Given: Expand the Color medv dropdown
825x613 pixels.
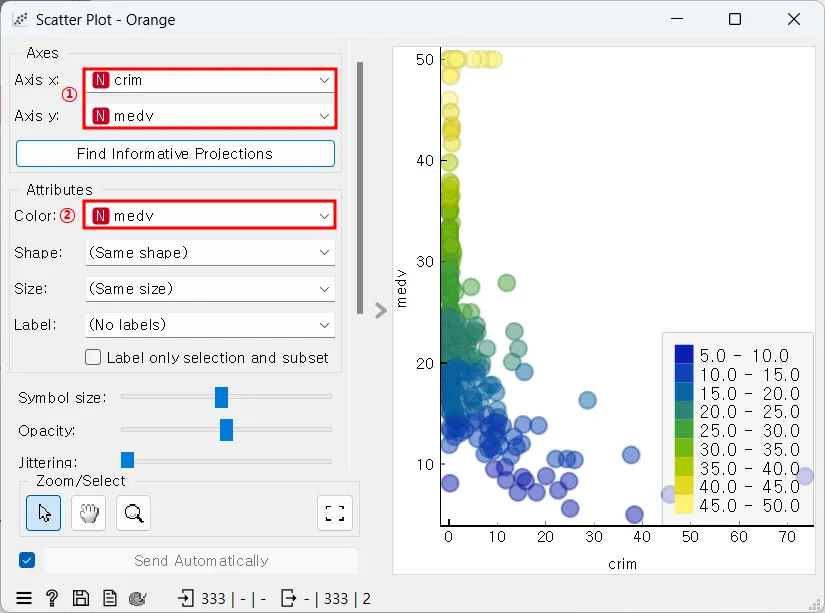Looking at the screenshot, I should (210, 216).
